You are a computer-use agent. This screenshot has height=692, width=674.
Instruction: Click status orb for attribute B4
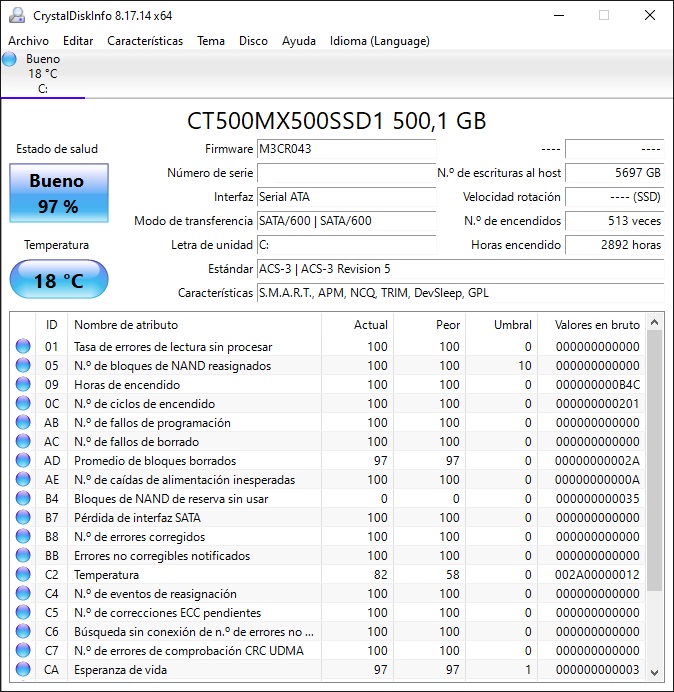(x=23, y=498)
